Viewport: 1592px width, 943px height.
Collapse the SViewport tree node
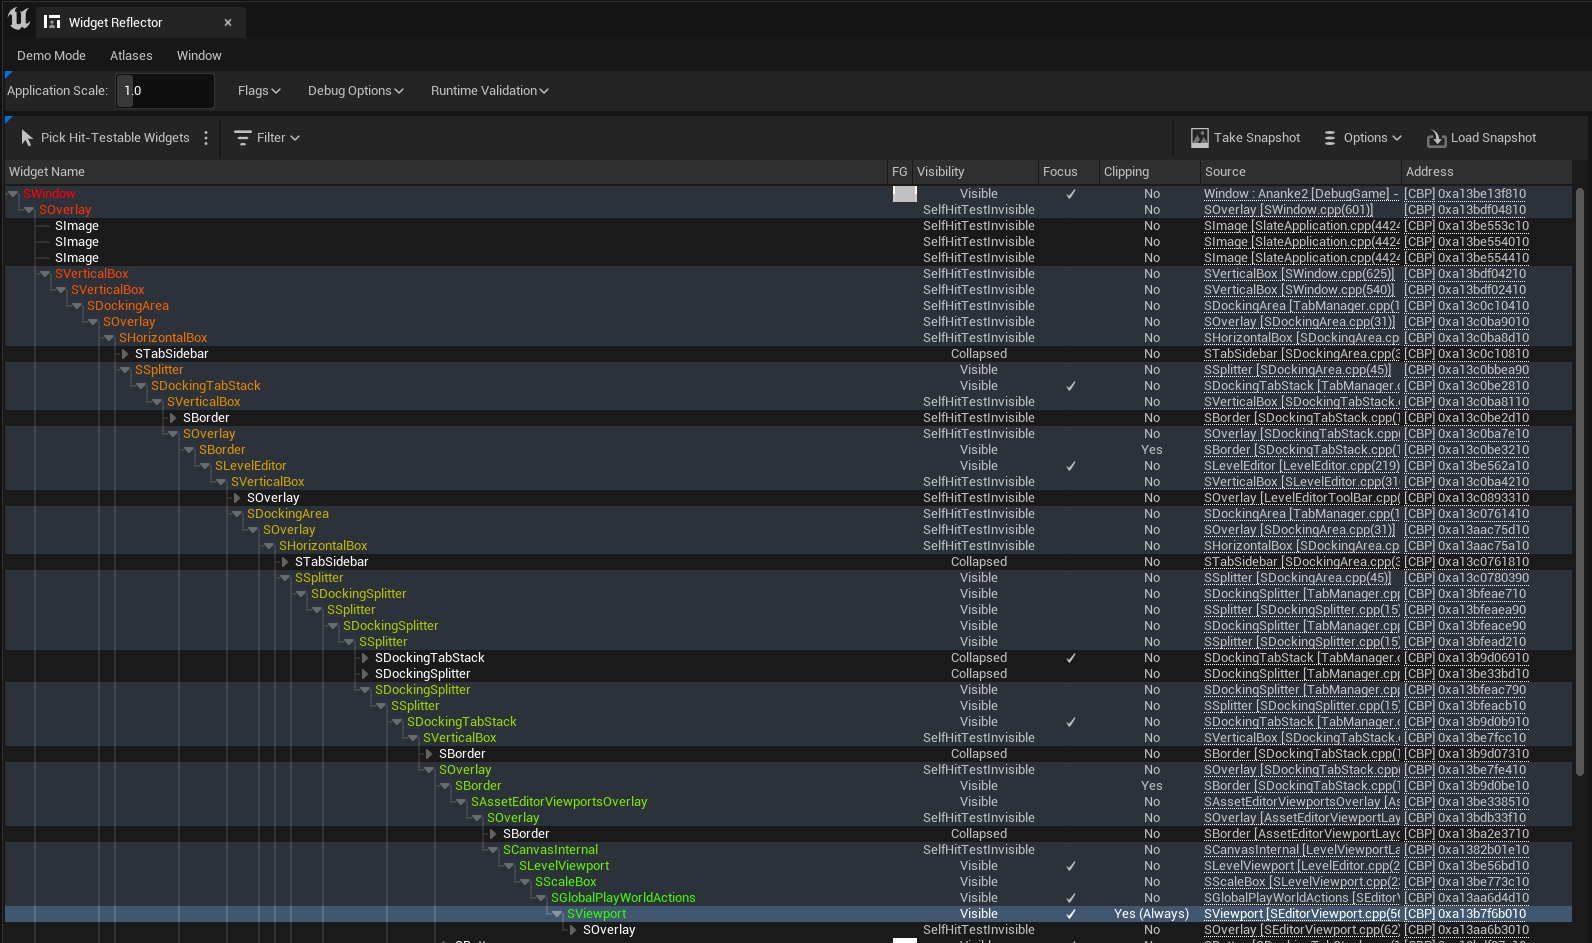[x=557, y=914]
